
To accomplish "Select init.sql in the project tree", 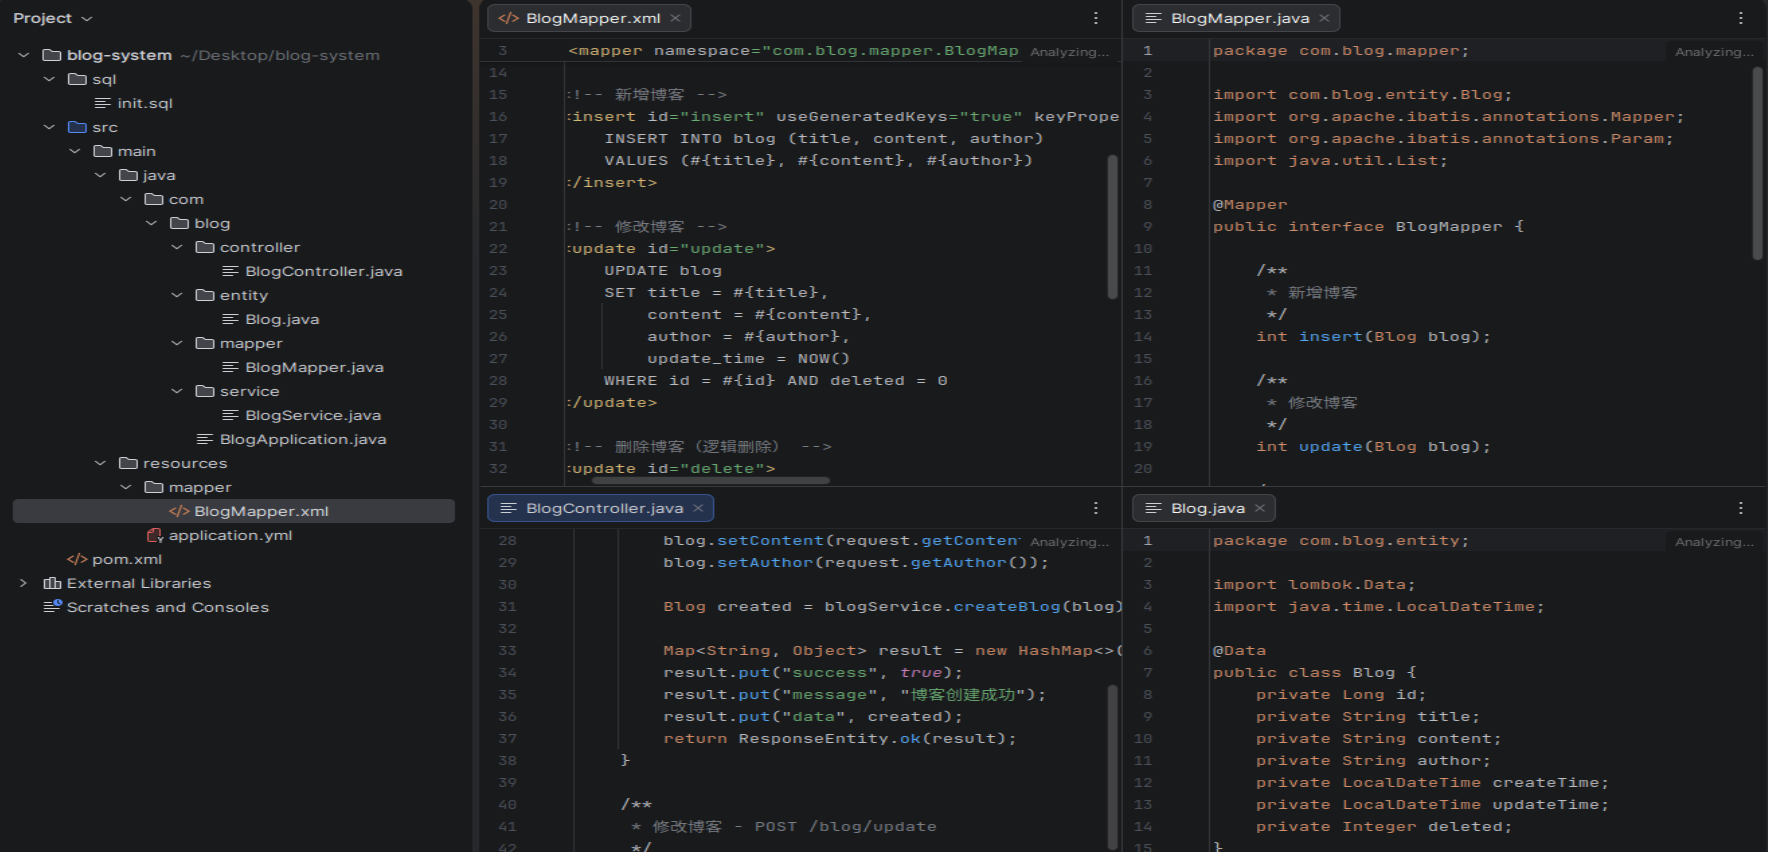I will point(145,103).
